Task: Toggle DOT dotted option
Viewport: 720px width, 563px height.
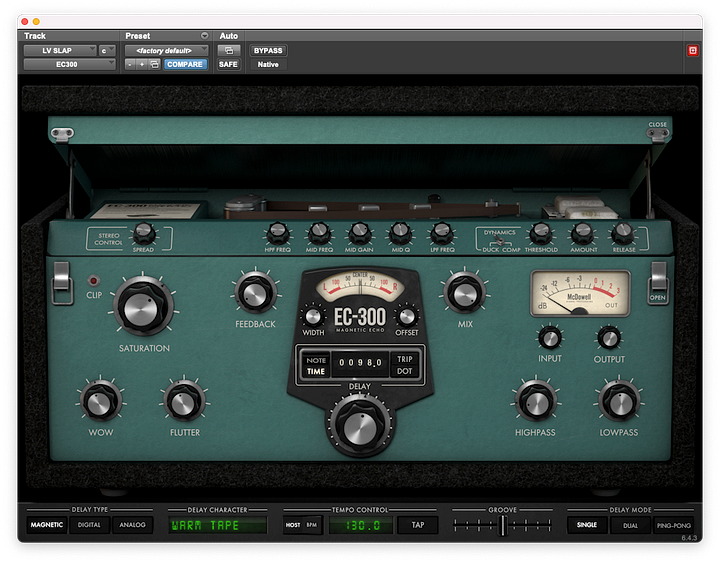Action: coord(405,371)
